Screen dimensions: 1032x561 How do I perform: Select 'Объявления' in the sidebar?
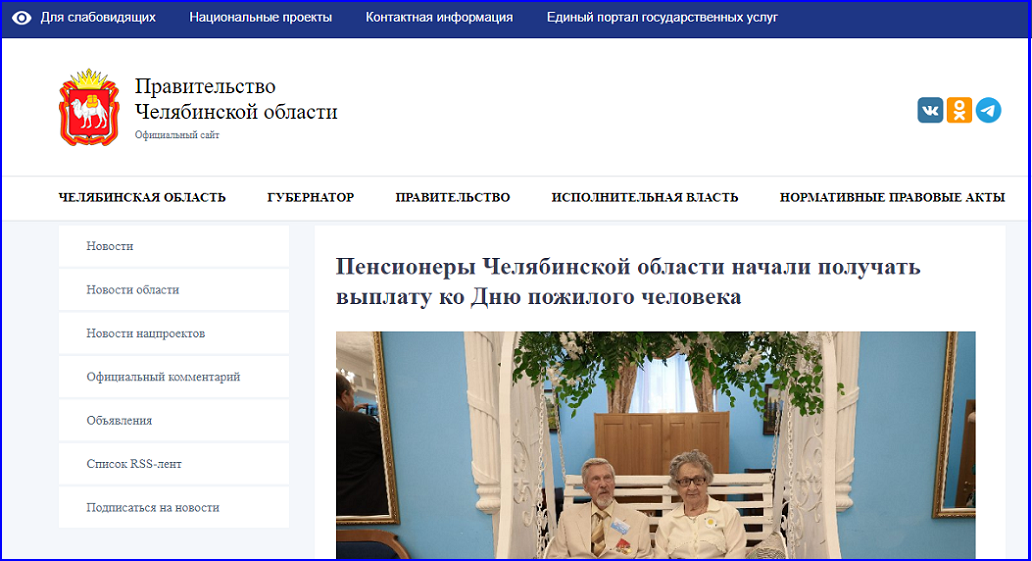tap(174, 420)
